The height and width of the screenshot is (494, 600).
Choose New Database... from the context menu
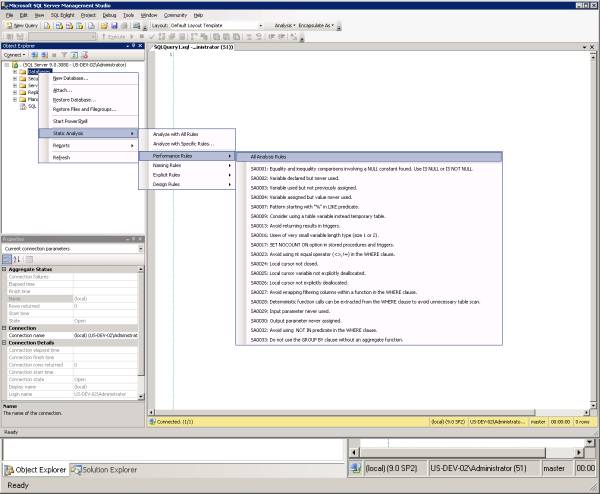coord(89,78)
